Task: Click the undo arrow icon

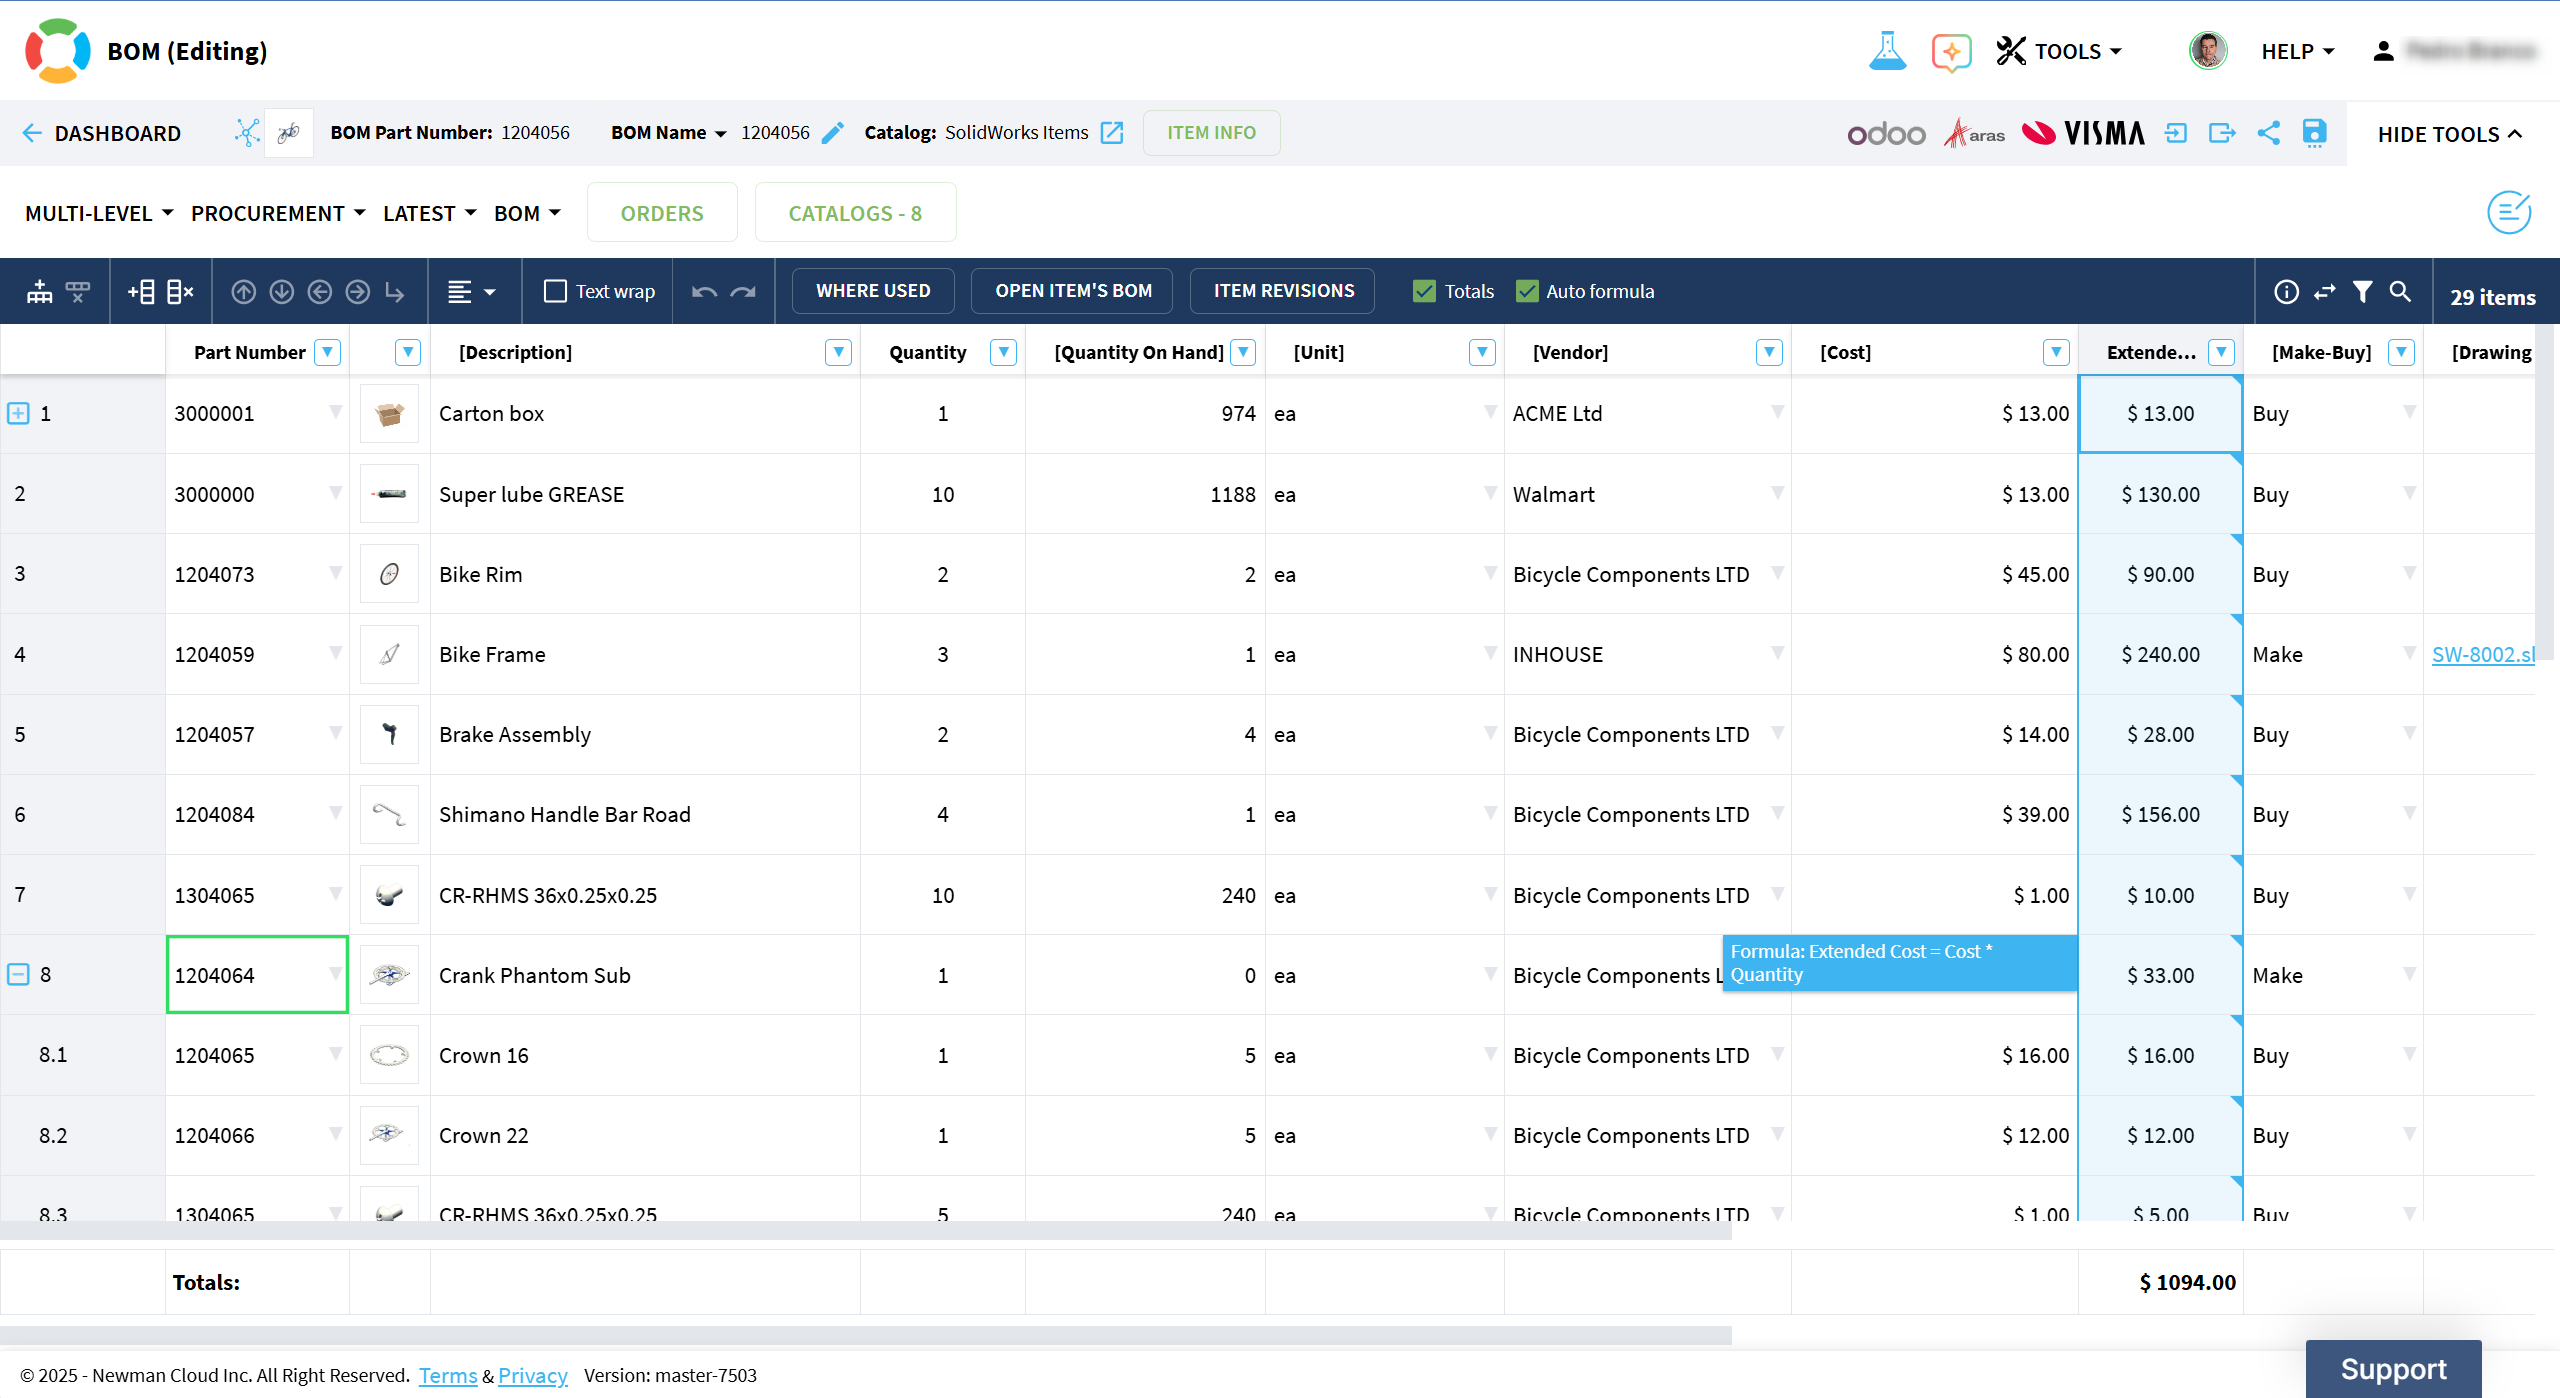Action: [x=704, y=291]
